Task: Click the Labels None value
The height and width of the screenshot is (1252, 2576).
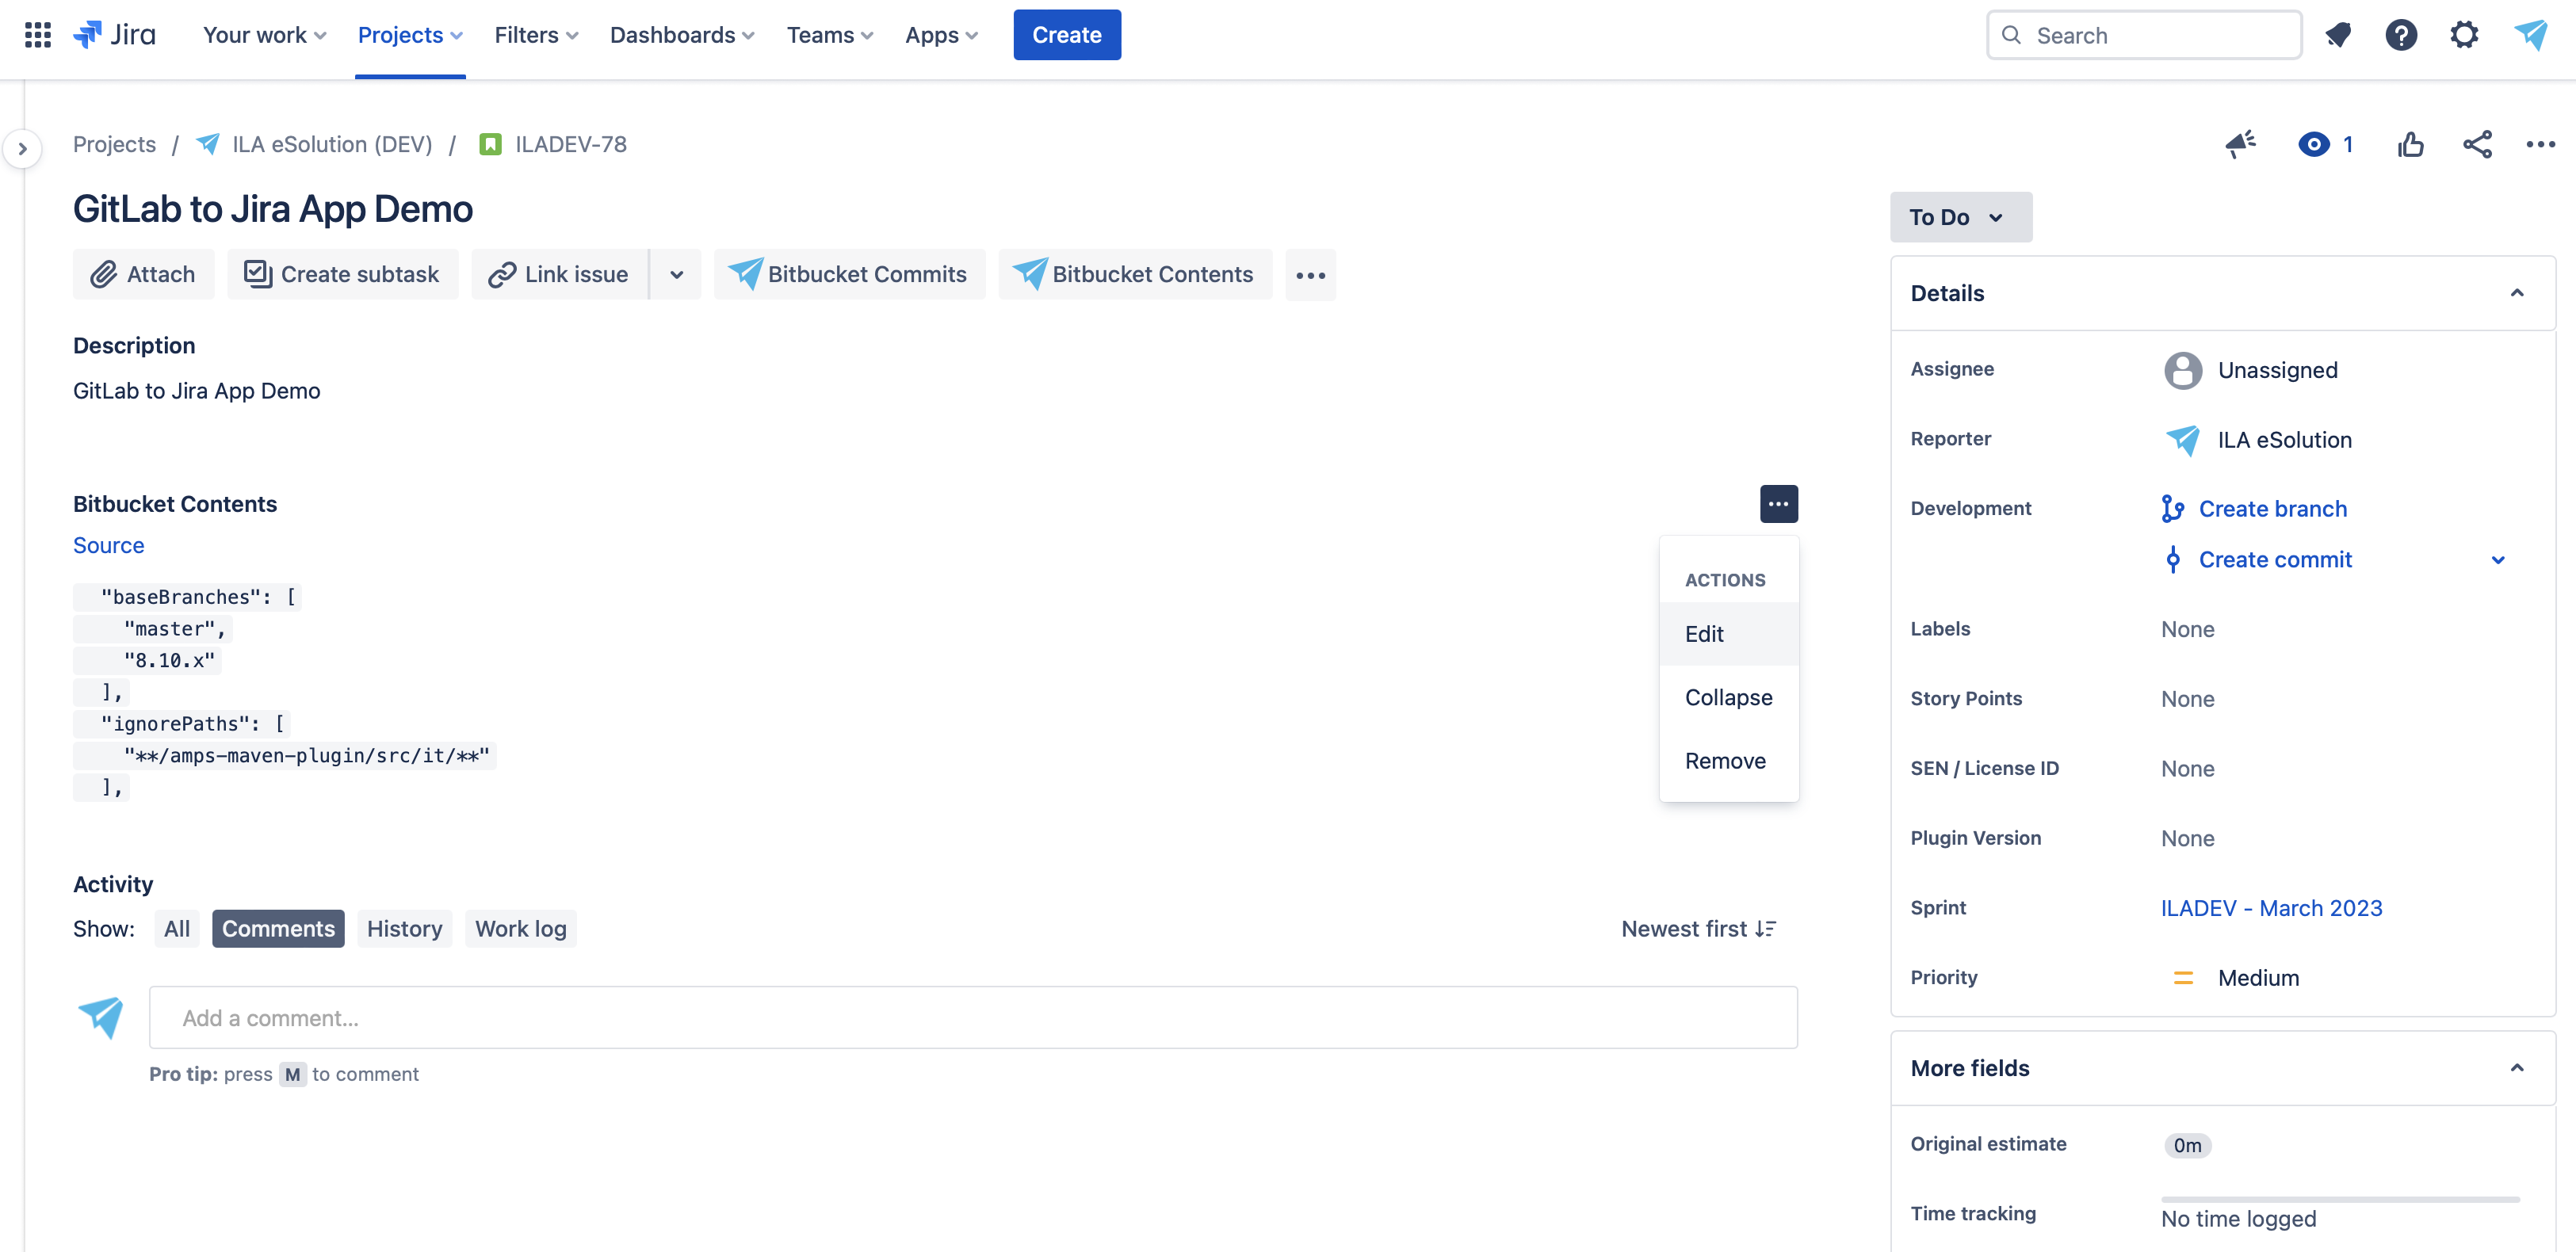Action: point(2186,629)
